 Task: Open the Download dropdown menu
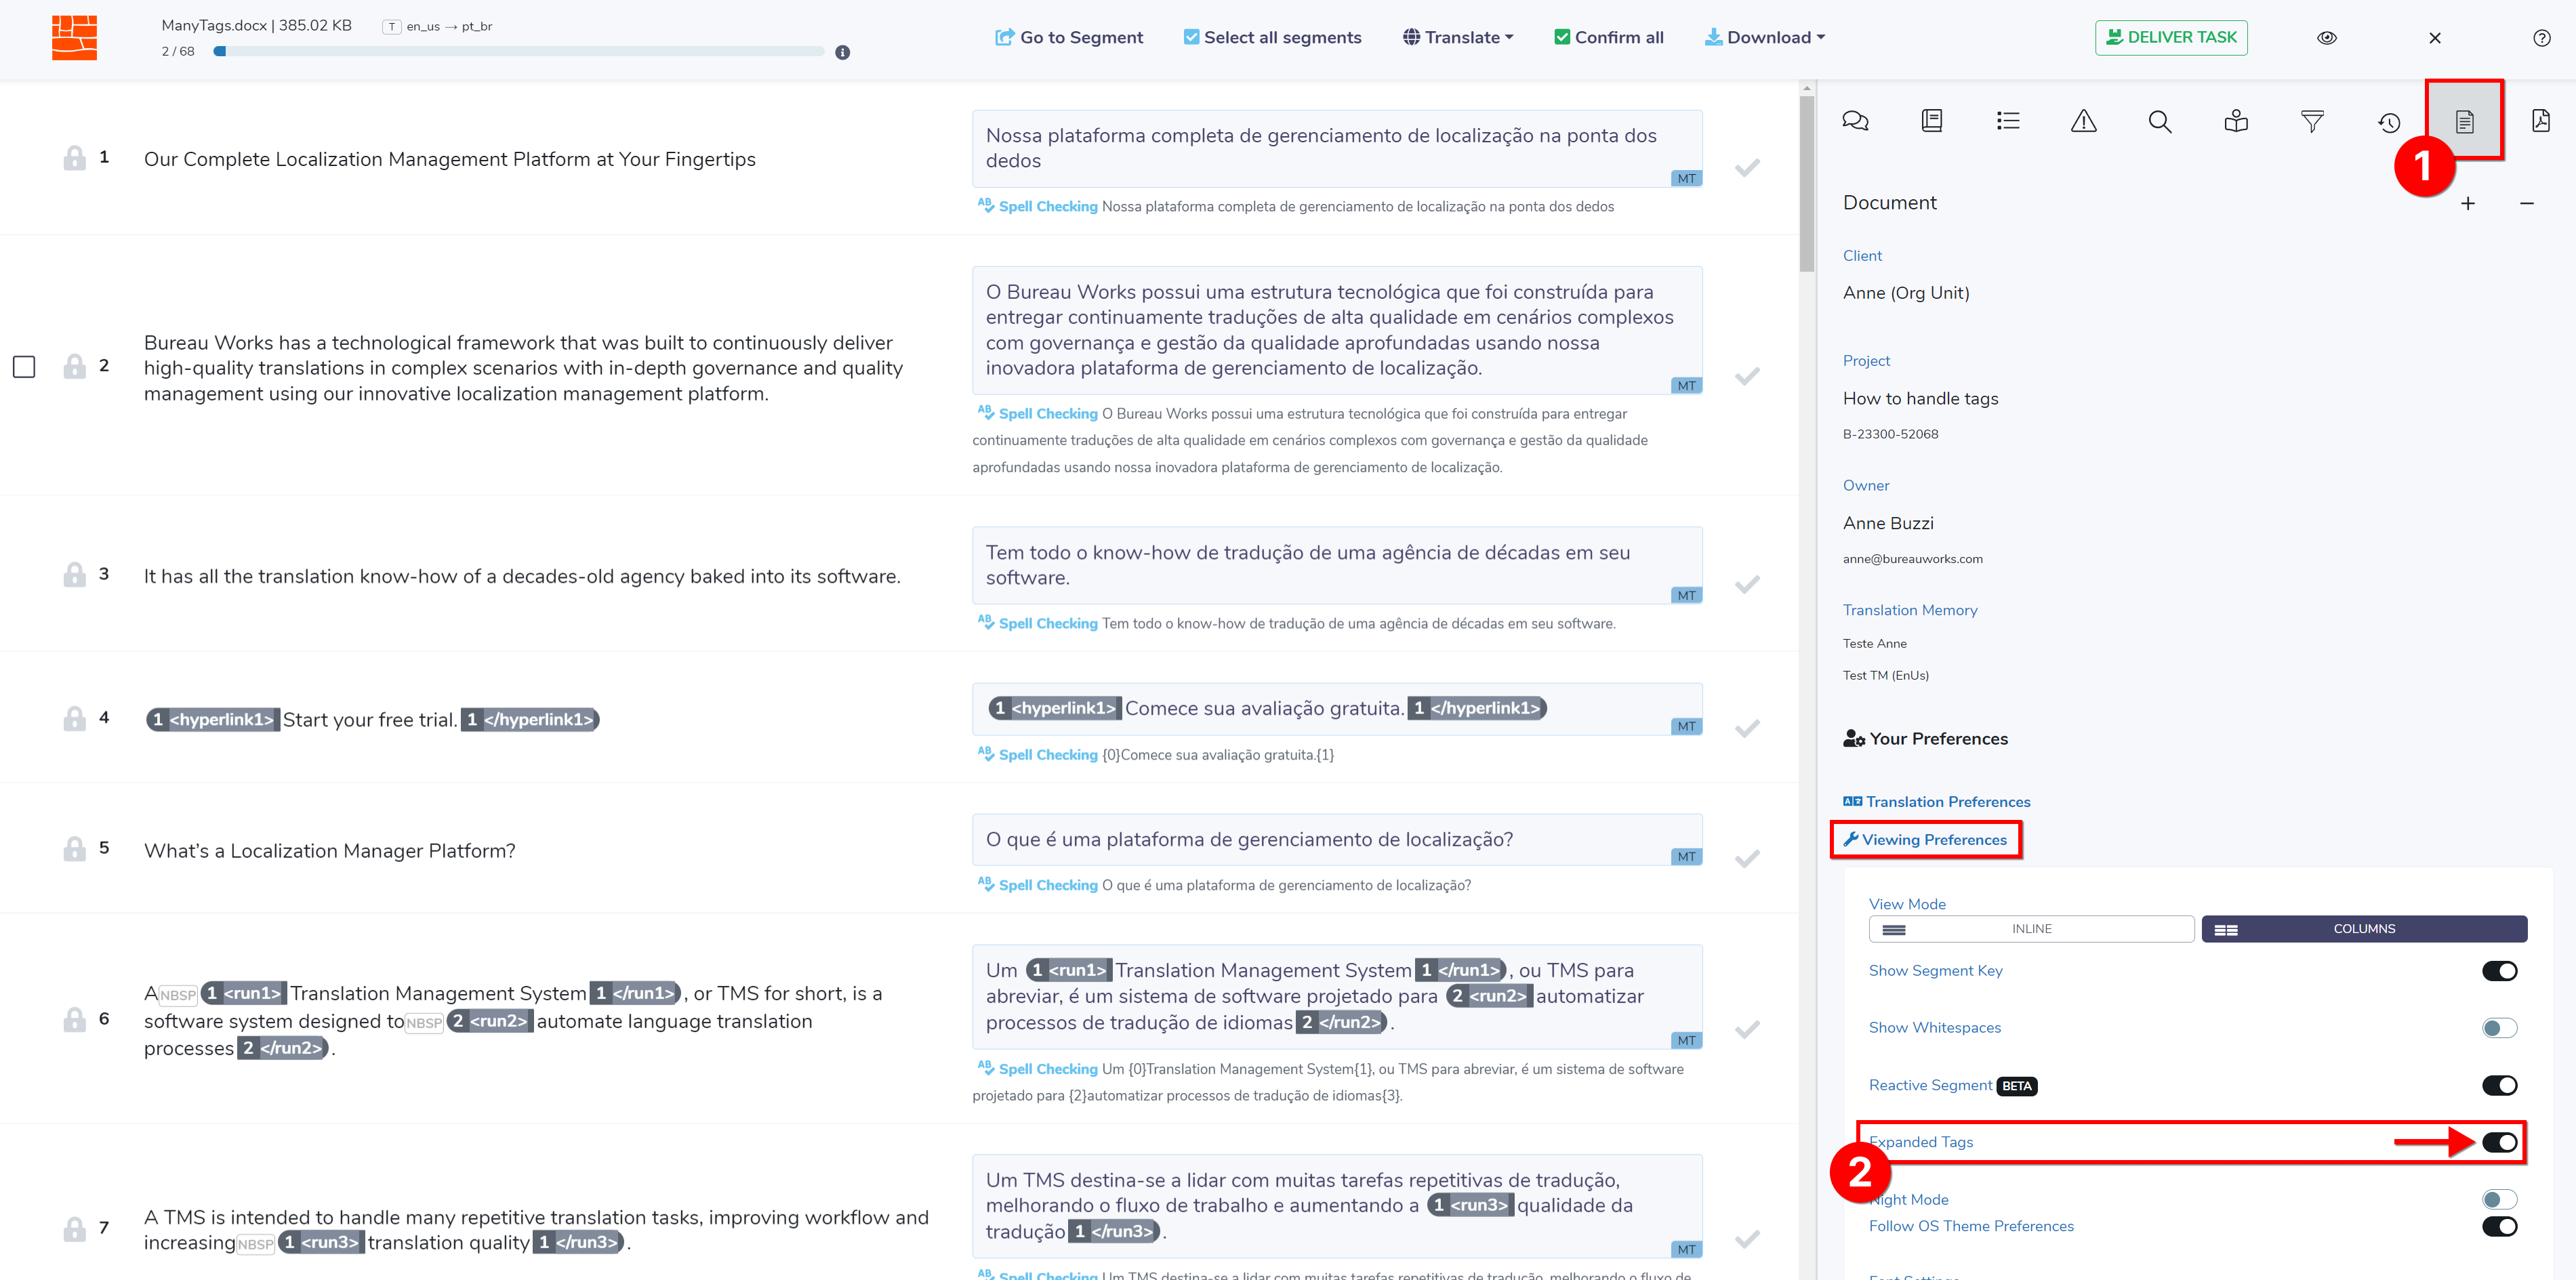[1765, 38]
